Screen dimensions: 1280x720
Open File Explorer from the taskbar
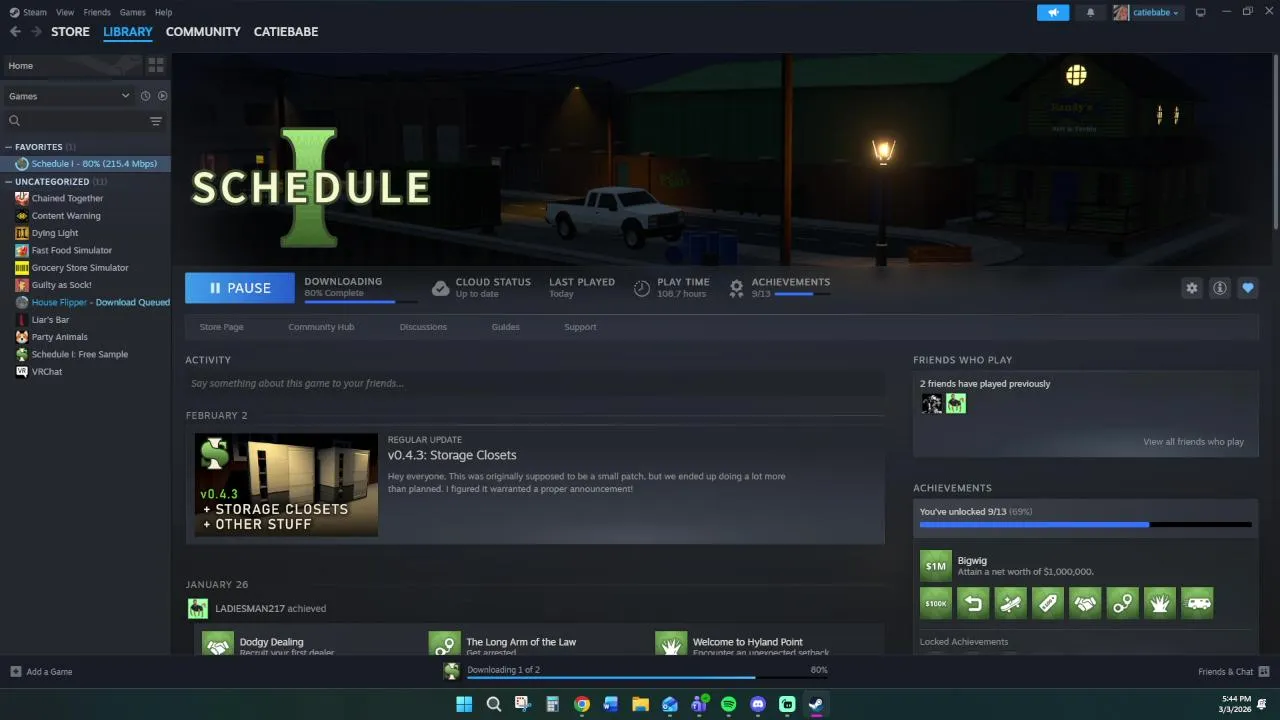point(640,704)
